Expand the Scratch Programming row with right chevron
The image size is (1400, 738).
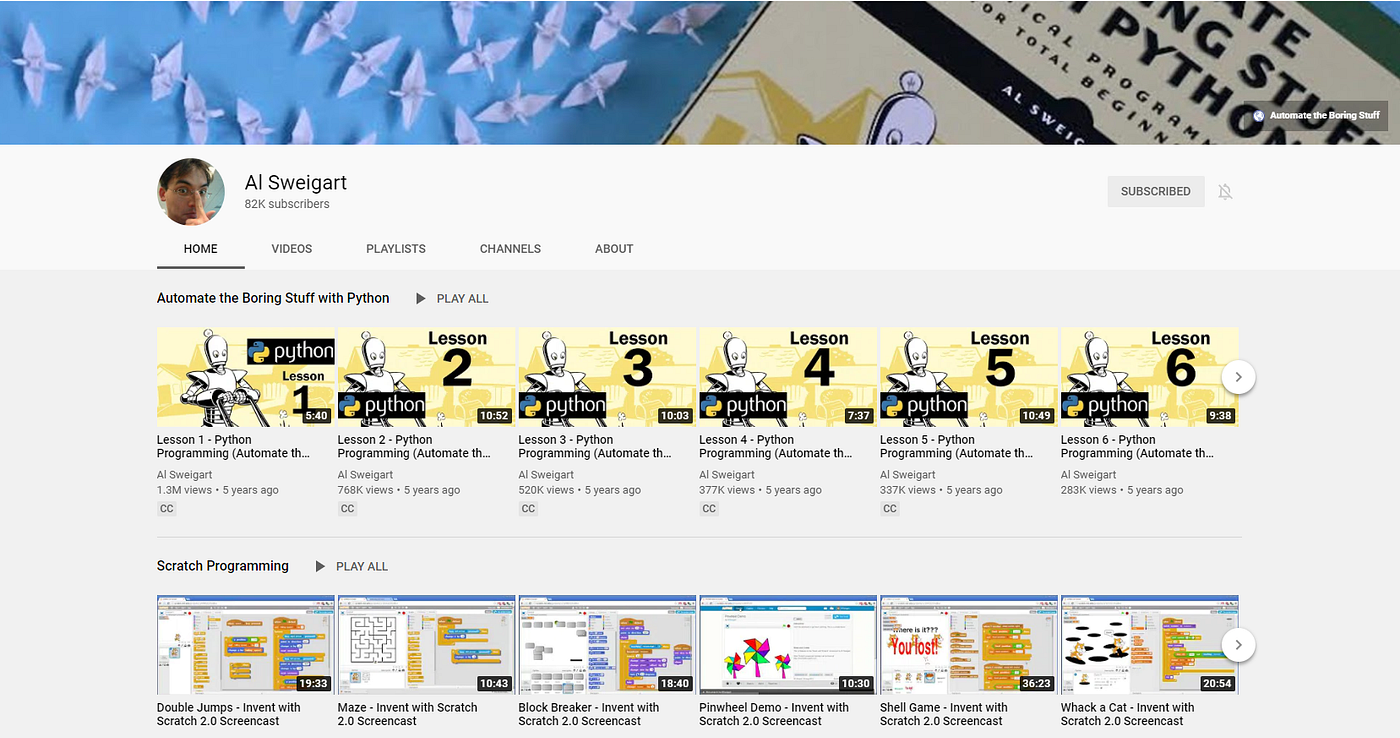(x=1238, y=645)
